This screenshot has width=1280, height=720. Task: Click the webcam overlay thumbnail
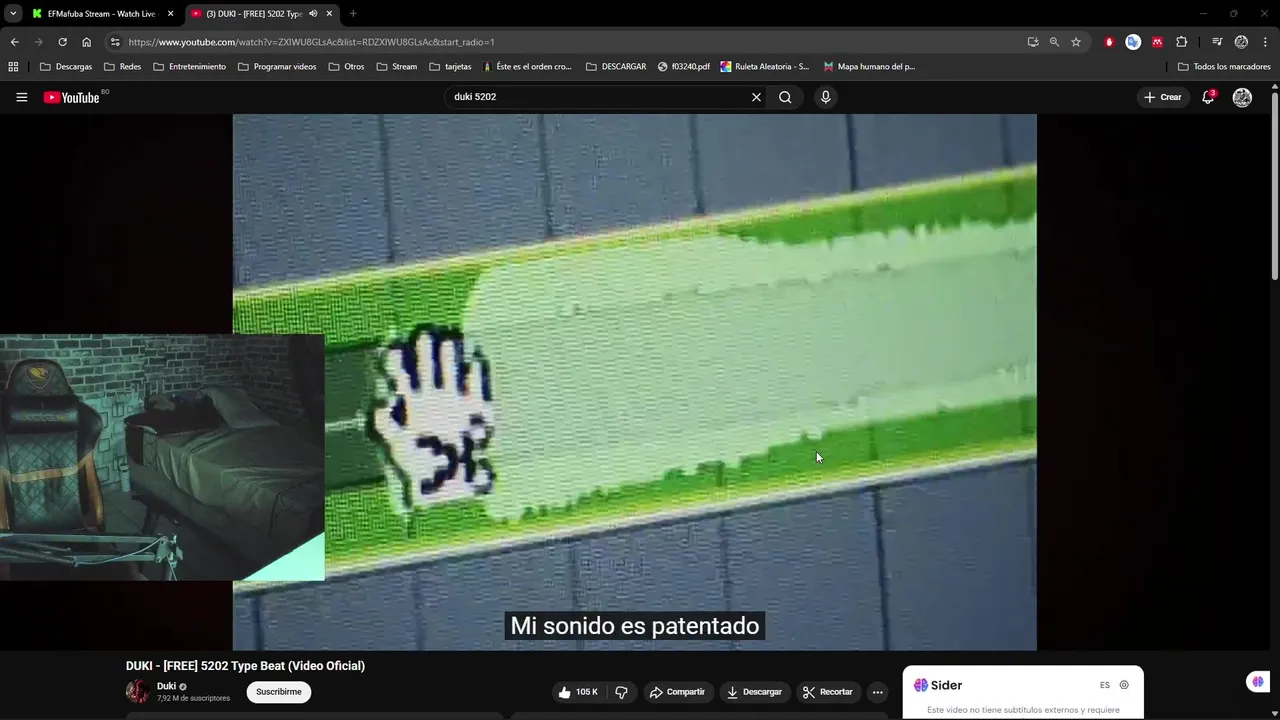point(162,457)
